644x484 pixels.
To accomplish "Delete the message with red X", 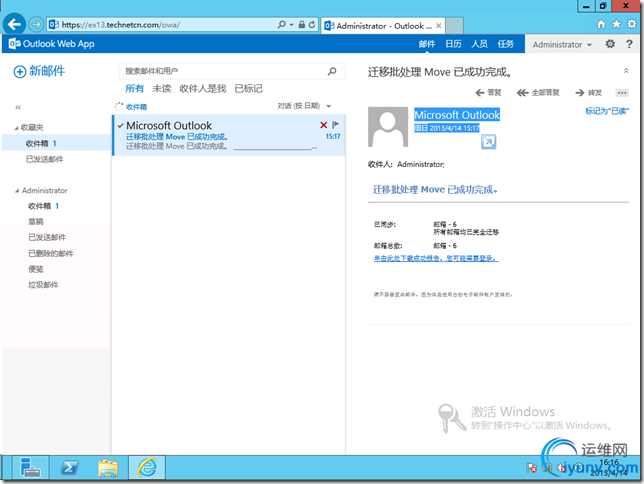I will 324,125.
